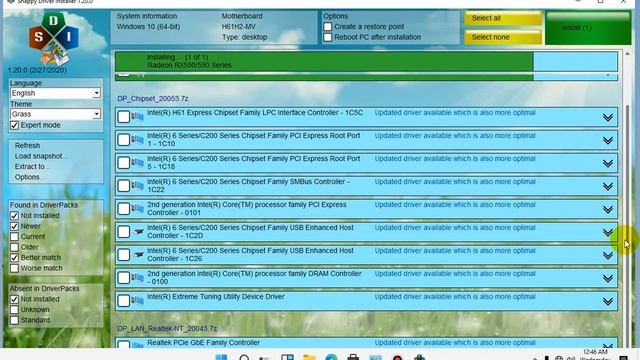Enable Older filter checkbox
The image size is (640, 360).
point(14,247)
